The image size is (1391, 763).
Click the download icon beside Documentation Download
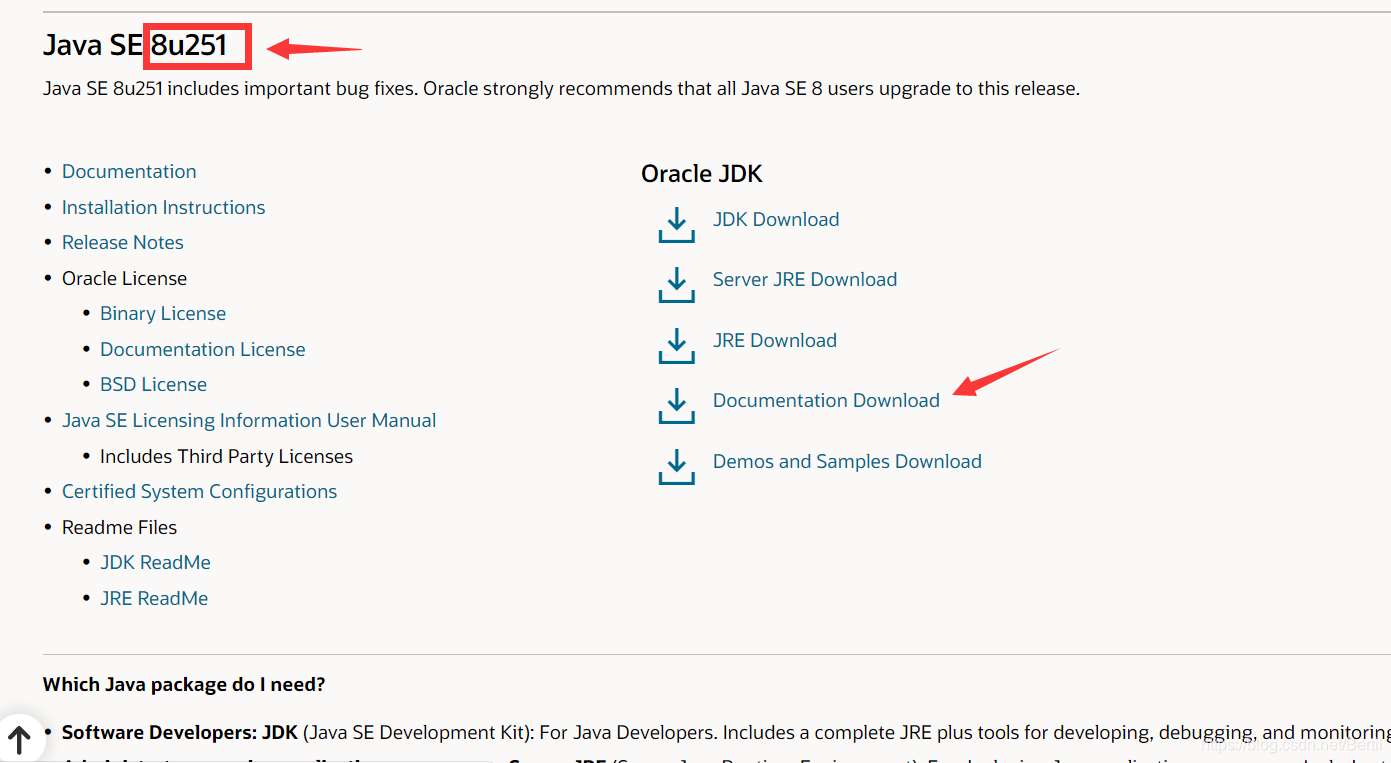[676, 405]
